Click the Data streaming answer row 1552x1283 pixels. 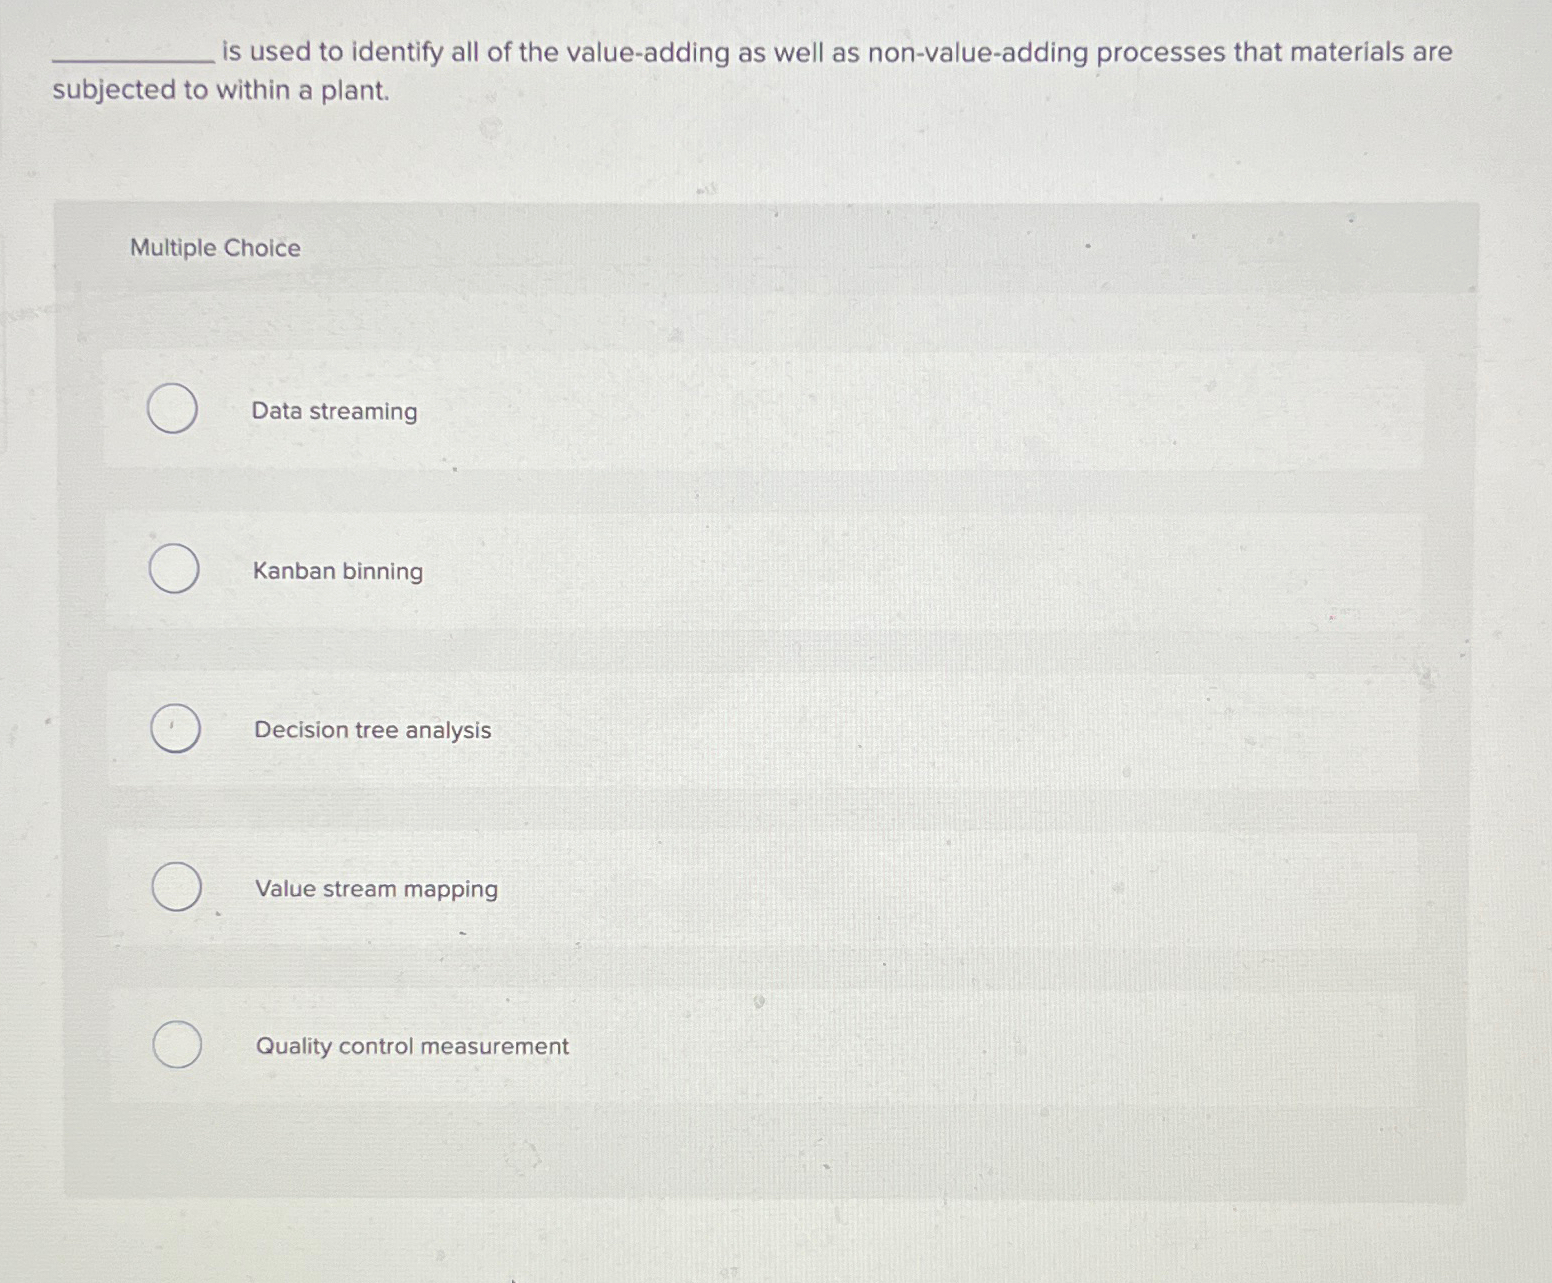coord(760,410)
